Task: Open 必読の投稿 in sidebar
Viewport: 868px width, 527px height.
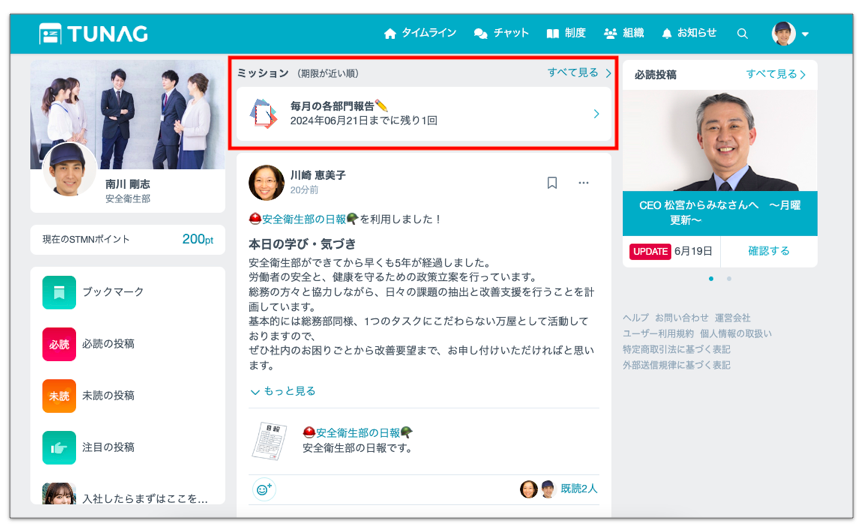Action: [108, 344]
